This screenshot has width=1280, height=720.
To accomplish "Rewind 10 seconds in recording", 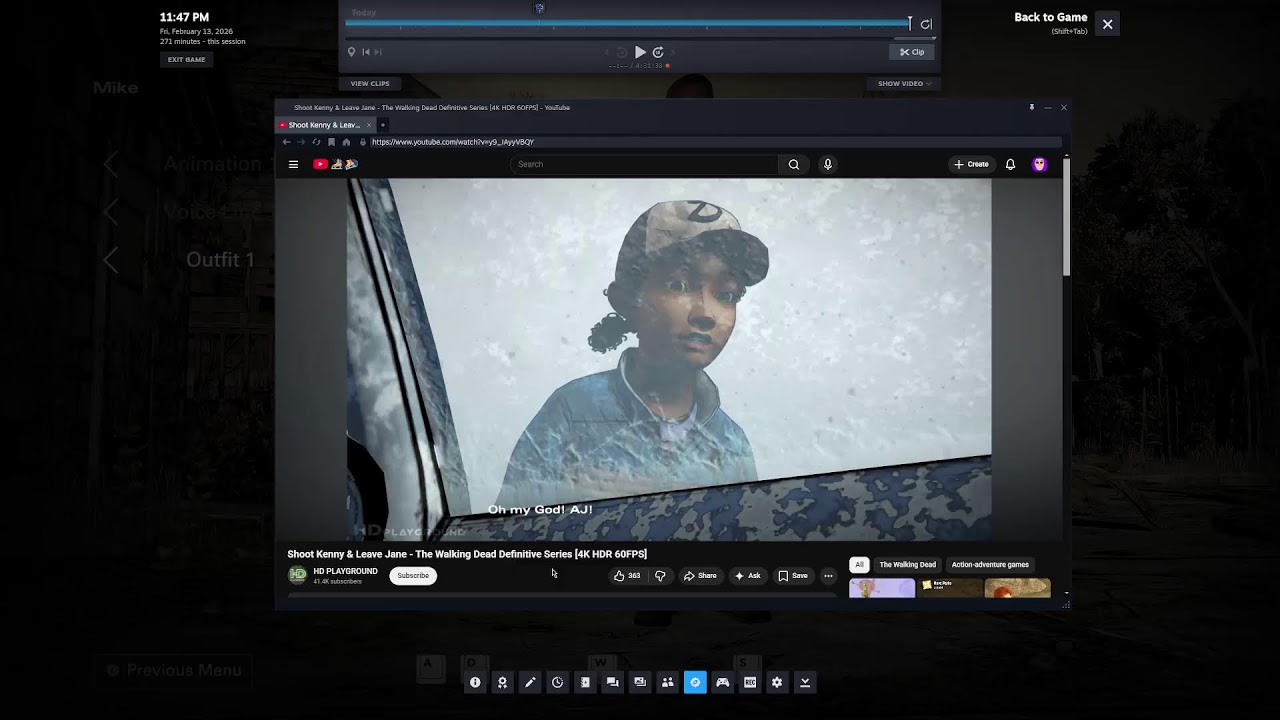I will pos(622,52).
